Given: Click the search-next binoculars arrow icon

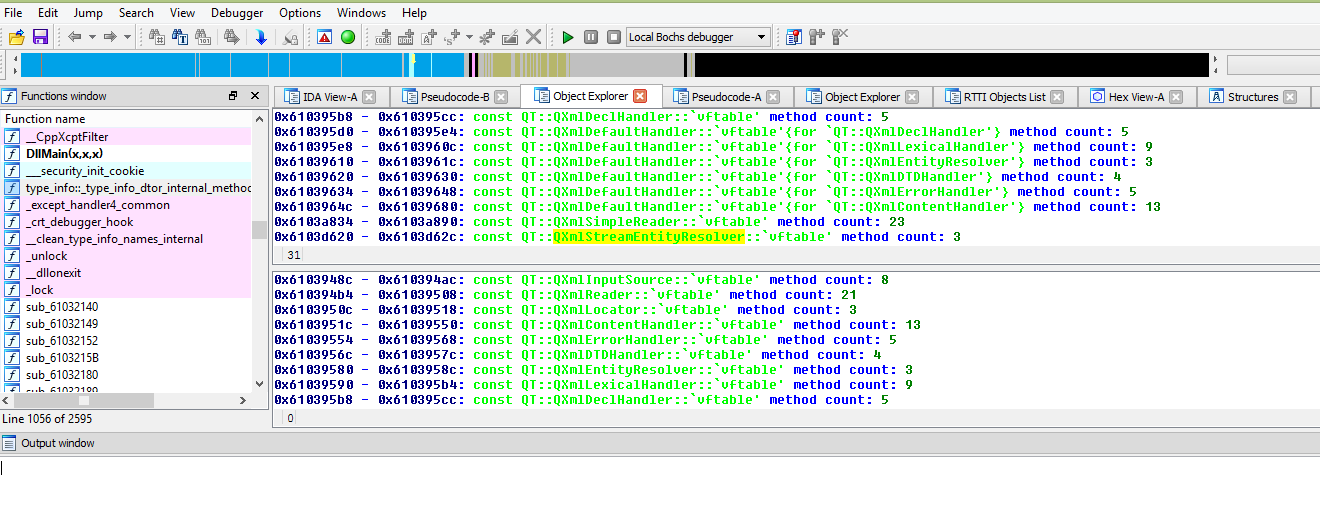Looking at the screenshot, I should [x=232, y=37].
